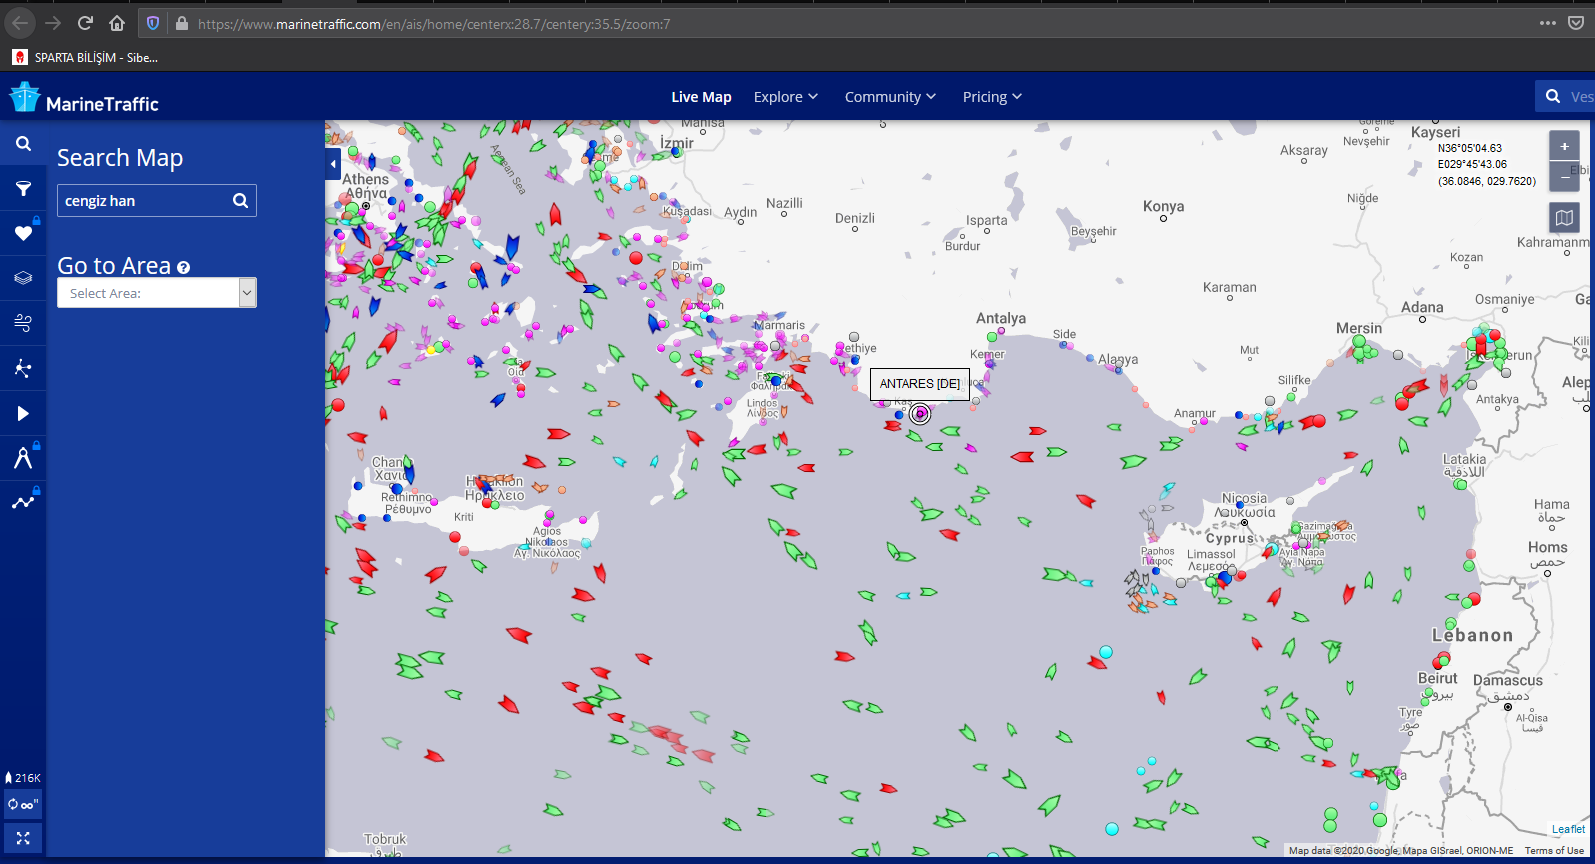Screen dimensions: 1595x864
Task: Click the magnifier button in Search Map field
Action: pos(240,200)
